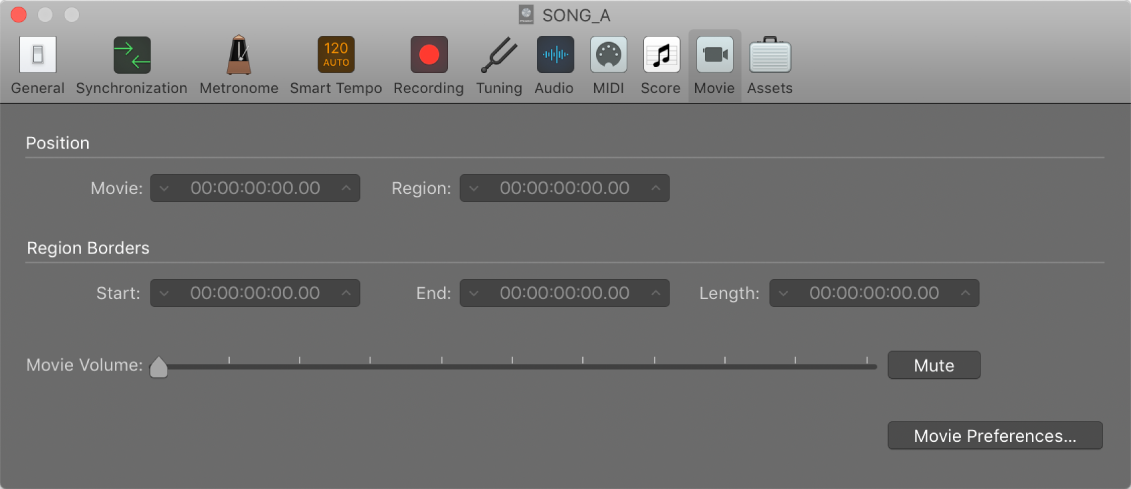
Task: Decrease the Movie position value arrow
Action: tap(164, 188)
